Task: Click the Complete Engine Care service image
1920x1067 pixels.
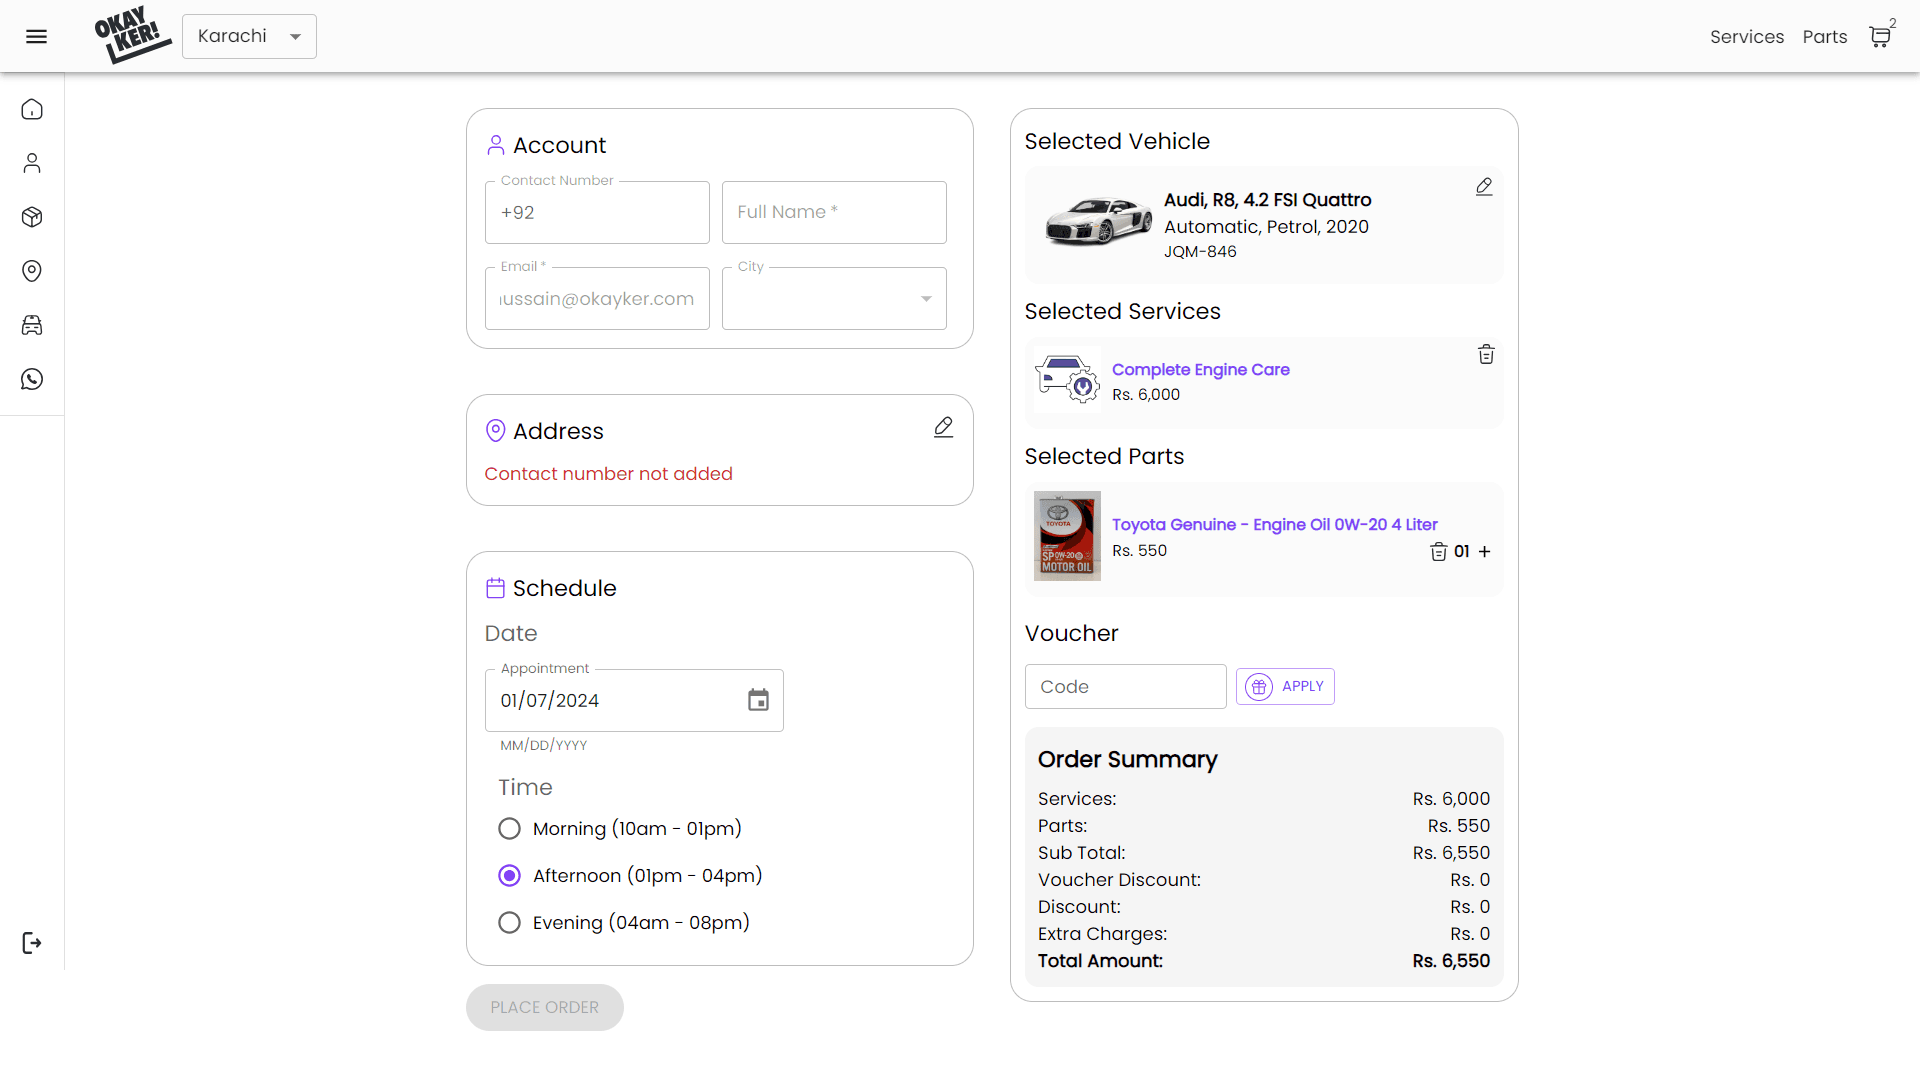Action: click(1067, 380)
